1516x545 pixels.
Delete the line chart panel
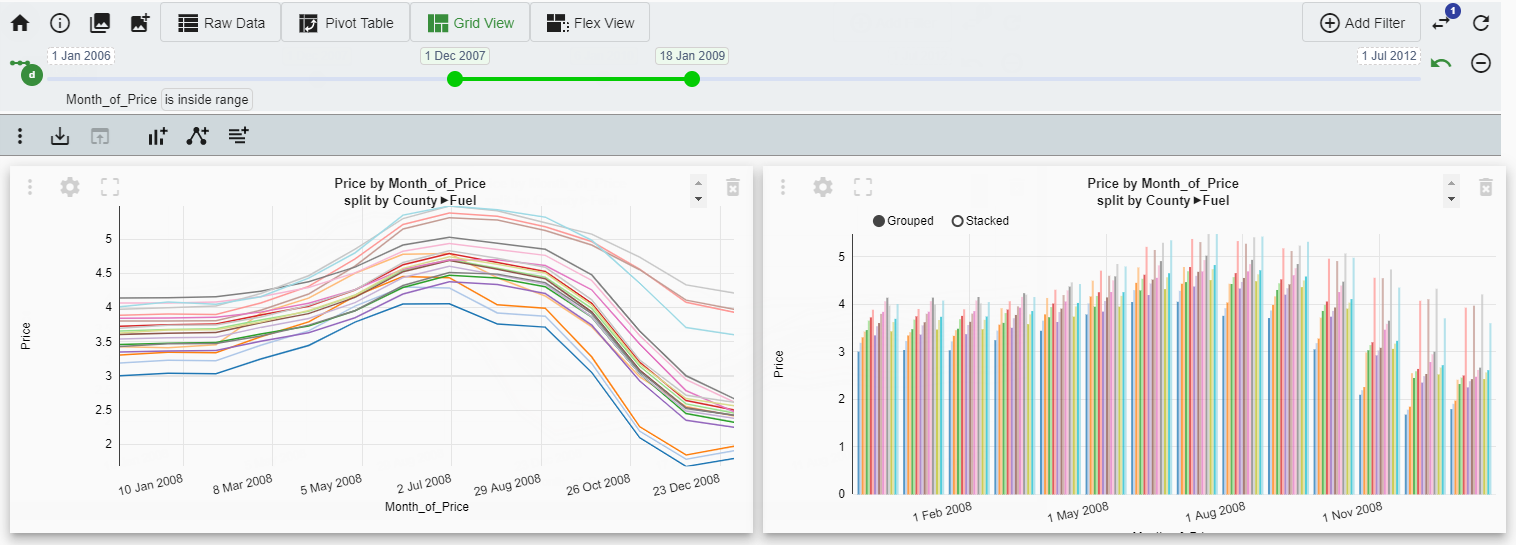[x=733, y=187]
